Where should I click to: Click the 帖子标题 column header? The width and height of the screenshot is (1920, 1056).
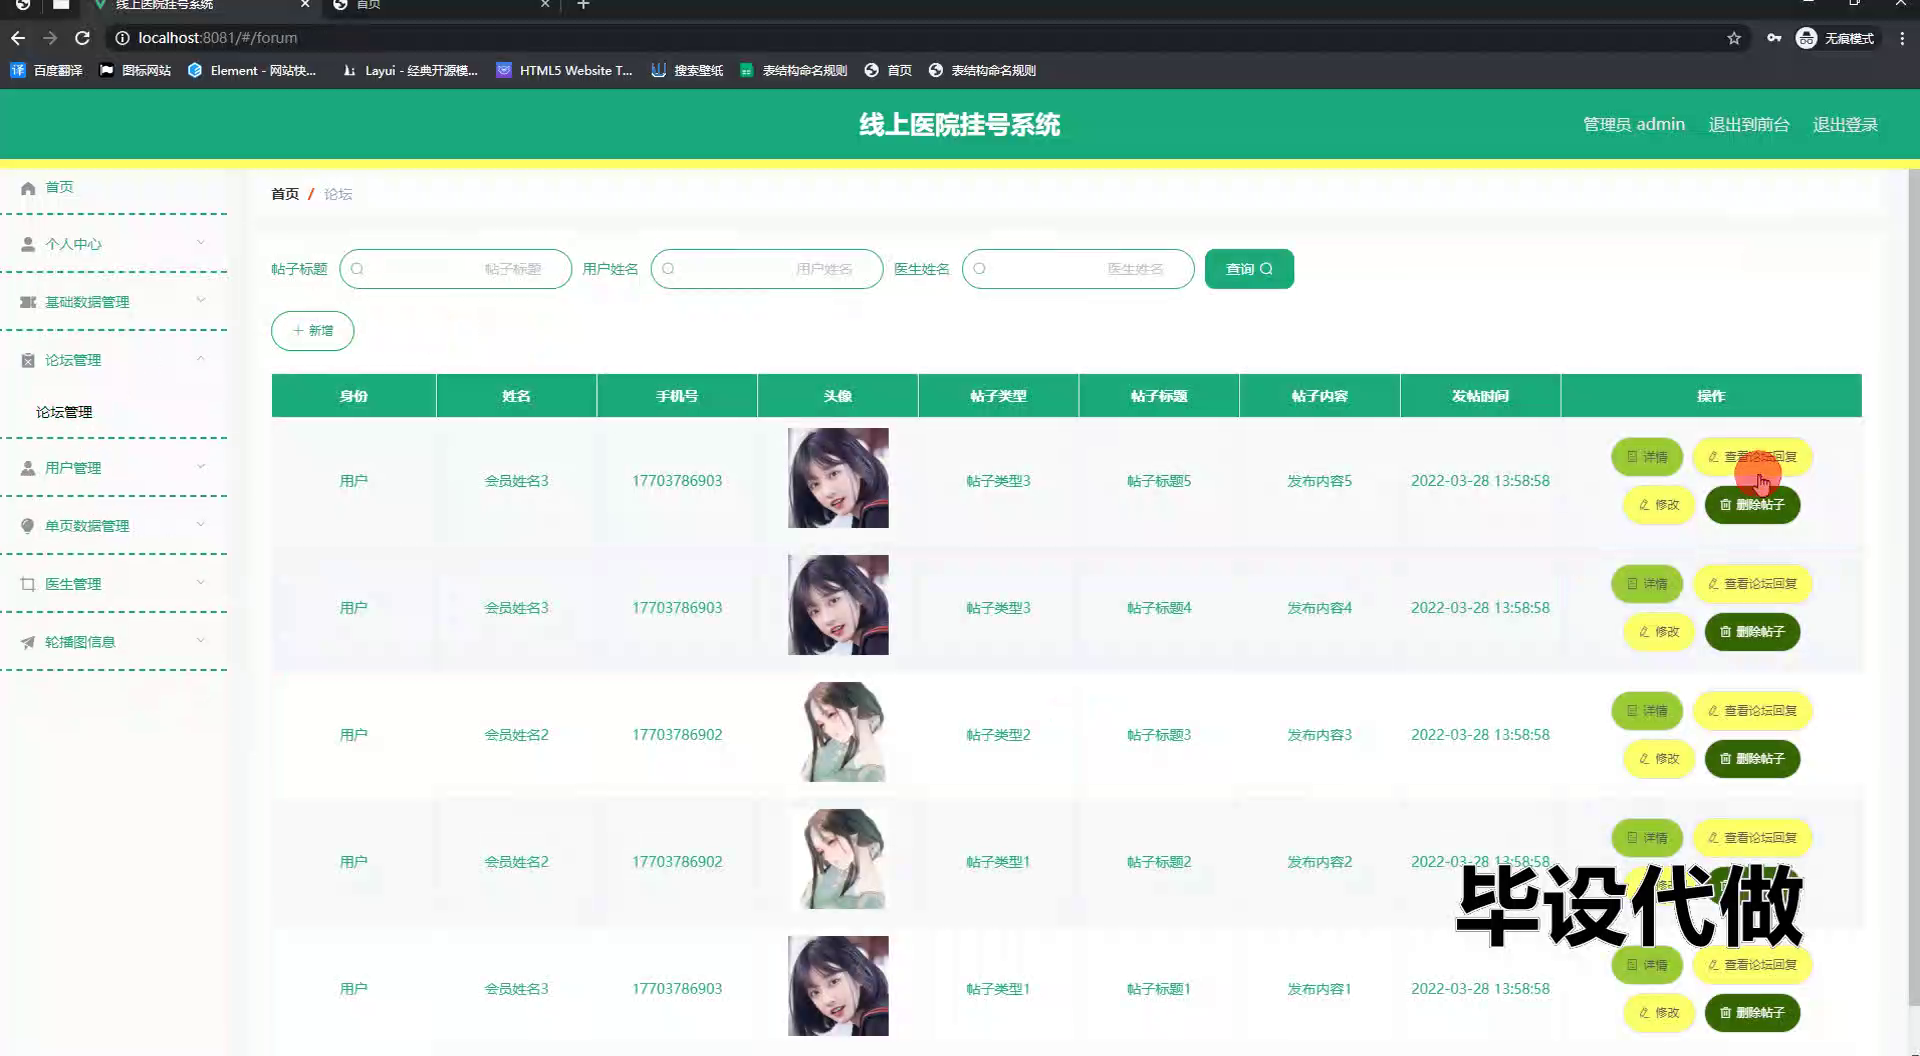pos(1159,396)
